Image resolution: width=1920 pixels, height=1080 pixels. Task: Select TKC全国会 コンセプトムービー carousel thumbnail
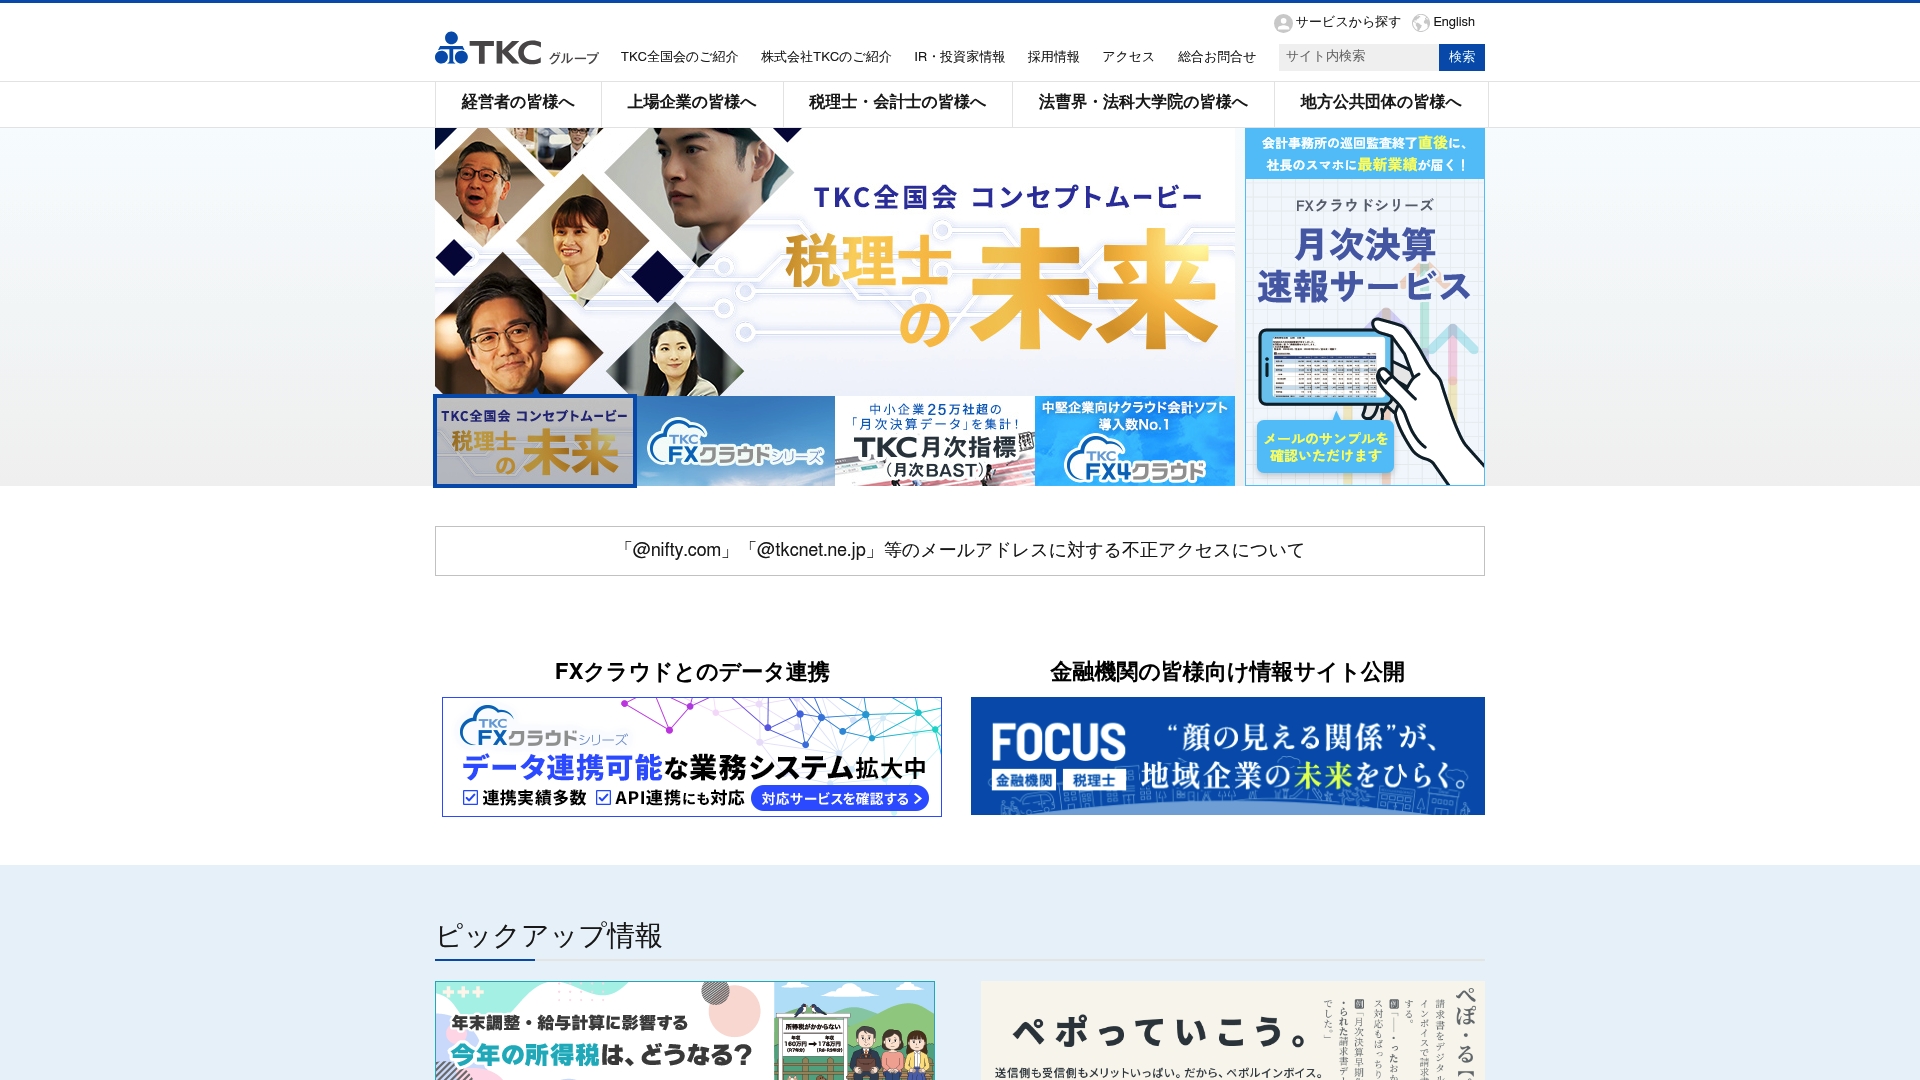point(535,441)
